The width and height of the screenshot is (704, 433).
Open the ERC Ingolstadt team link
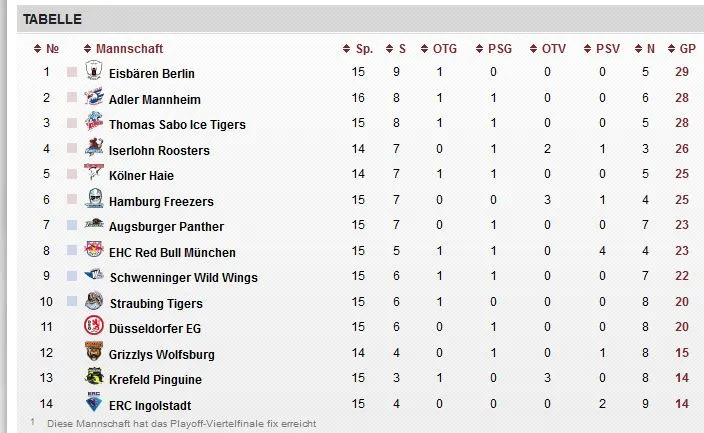tap(150, 405)
